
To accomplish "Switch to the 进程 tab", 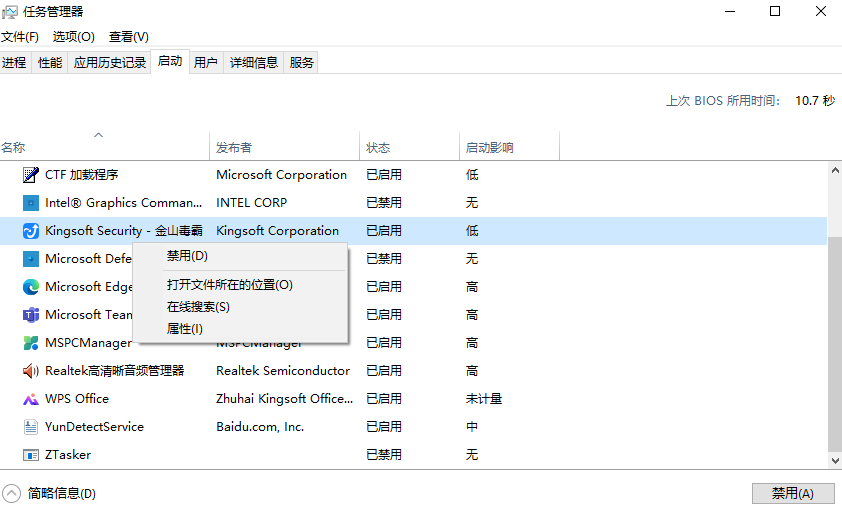I will 14,62.
